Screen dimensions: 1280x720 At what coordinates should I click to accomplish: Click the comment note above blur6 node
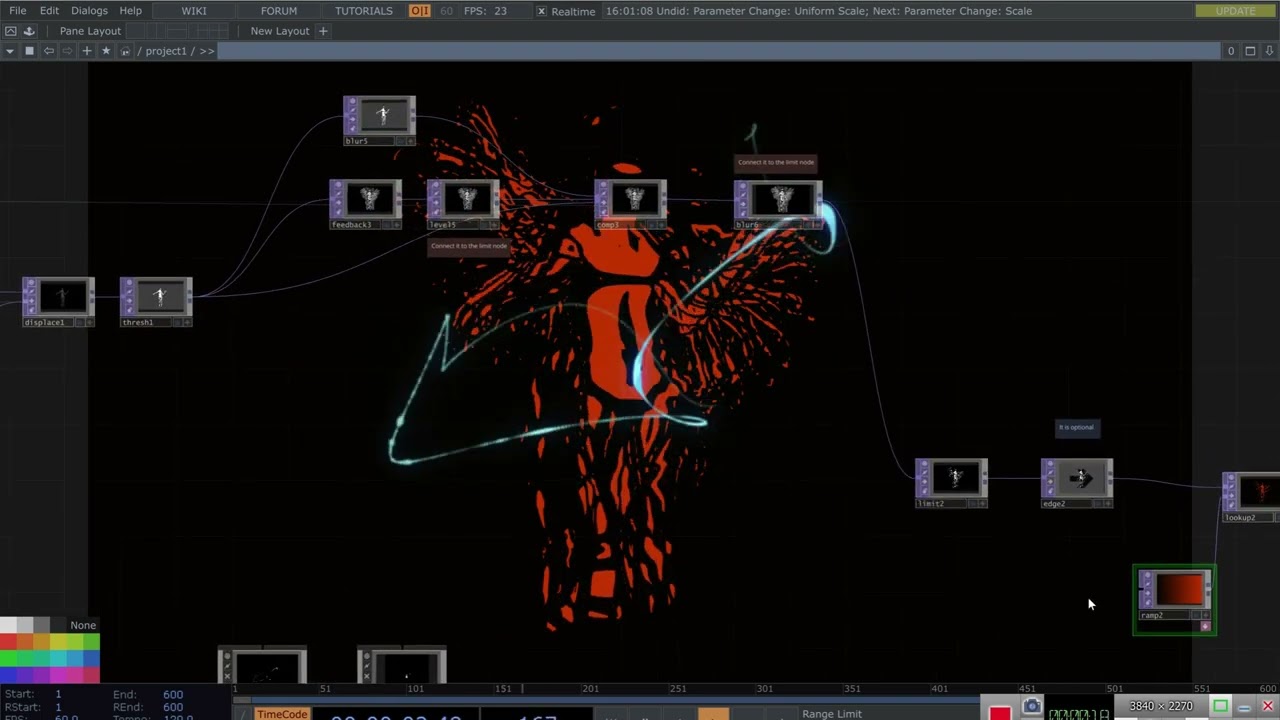(776, 162)
